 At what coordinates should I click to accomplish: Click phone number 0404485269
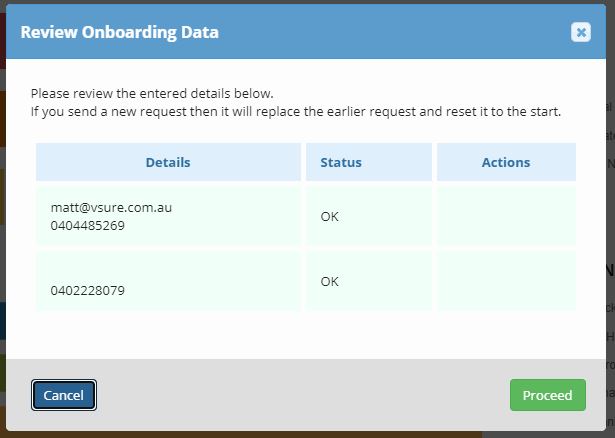point(87,226)
